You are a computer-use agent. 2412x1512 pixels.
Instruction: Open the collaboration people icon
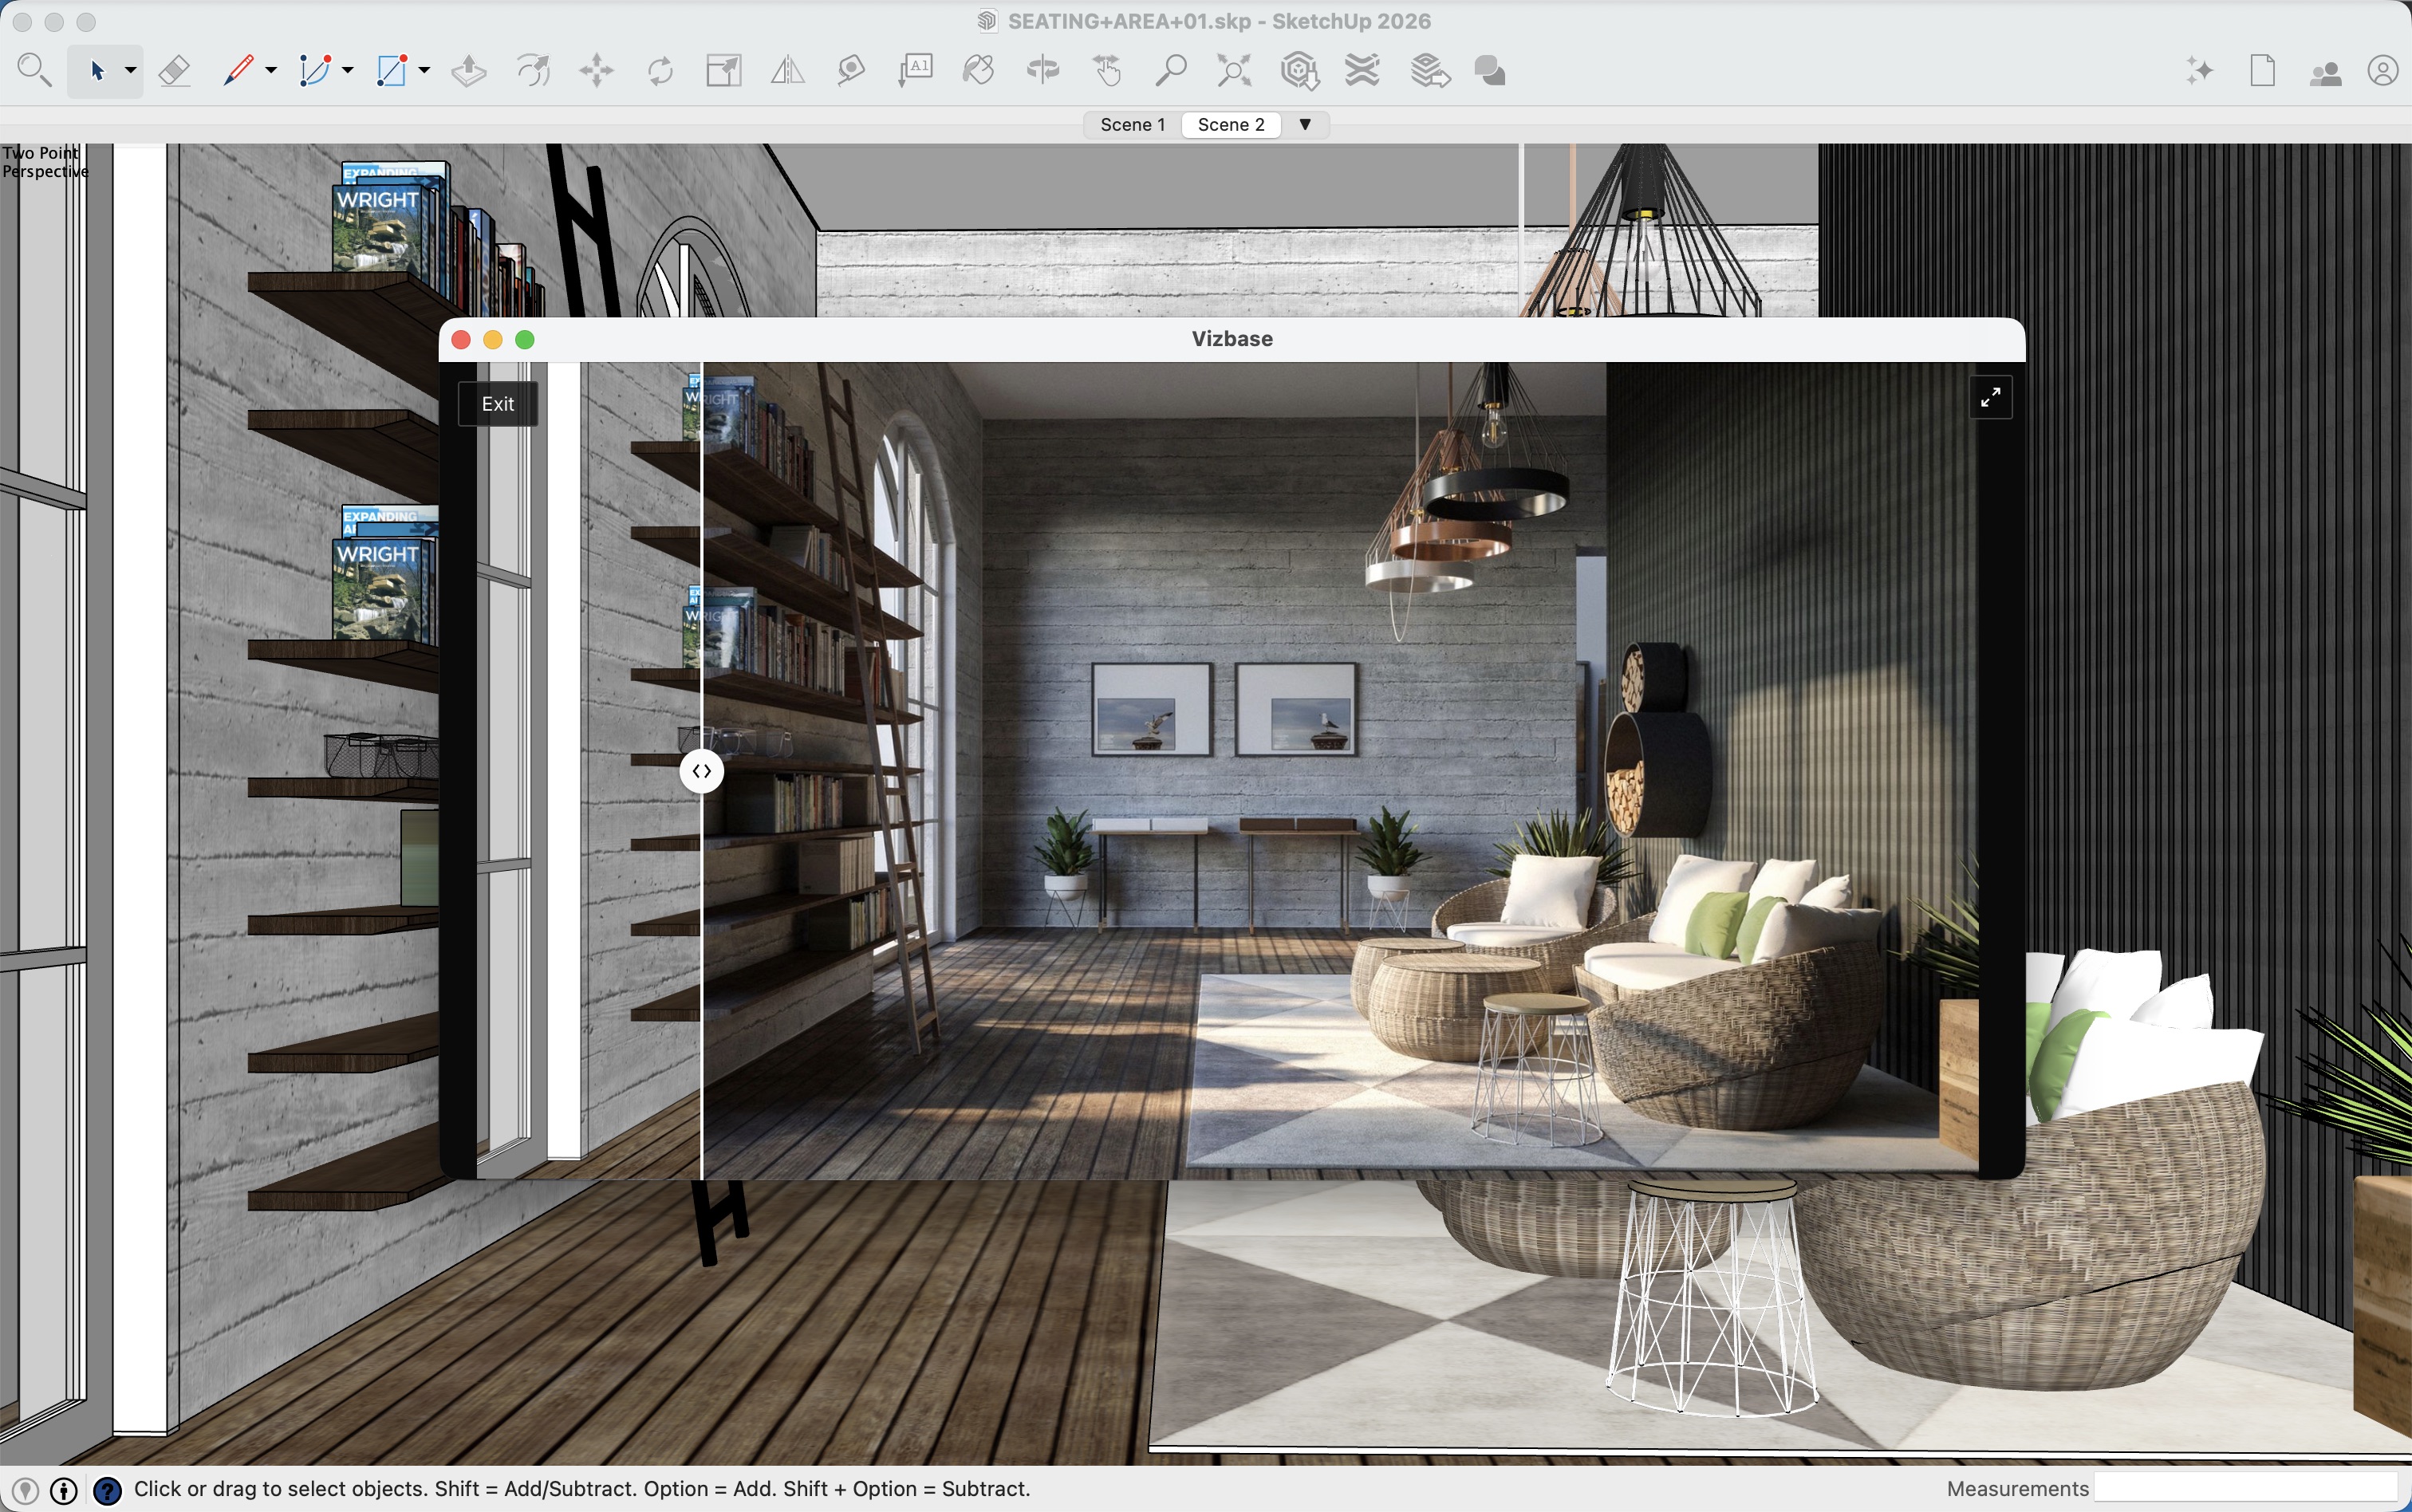click(x=2325, y=73)
